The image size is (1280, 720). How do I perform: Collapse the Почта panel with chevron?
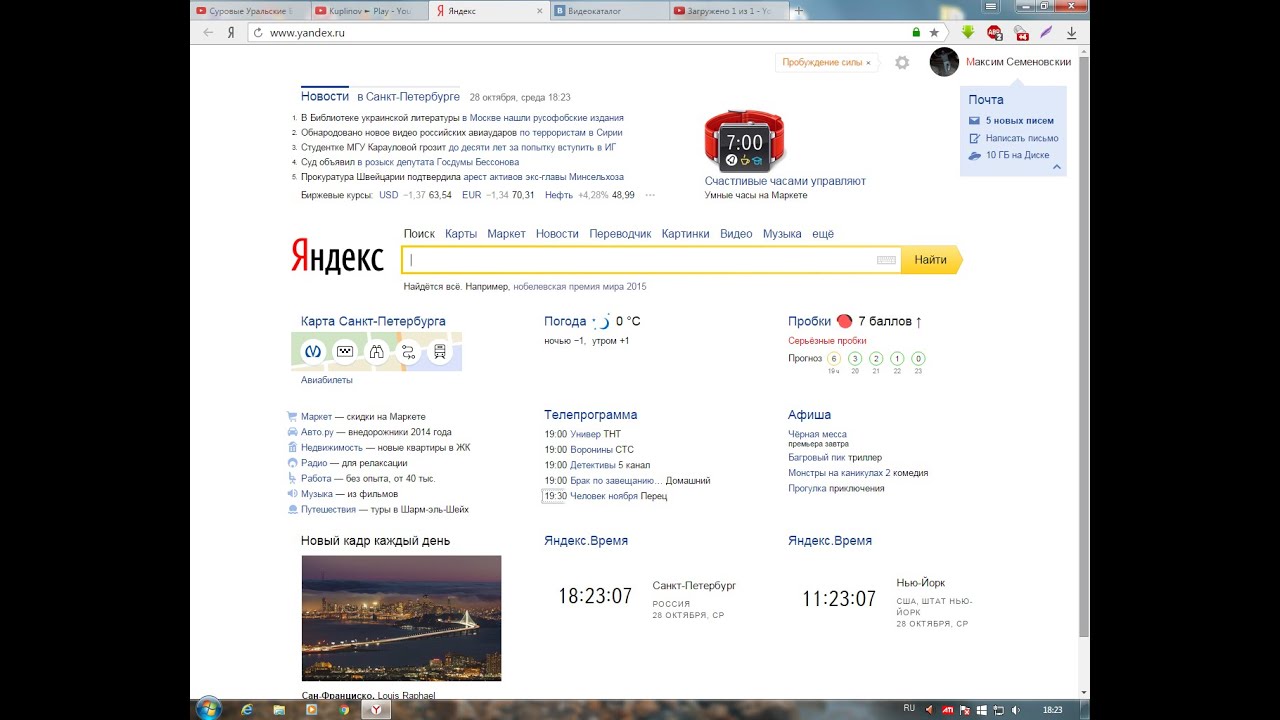(x=1057, y=167)
